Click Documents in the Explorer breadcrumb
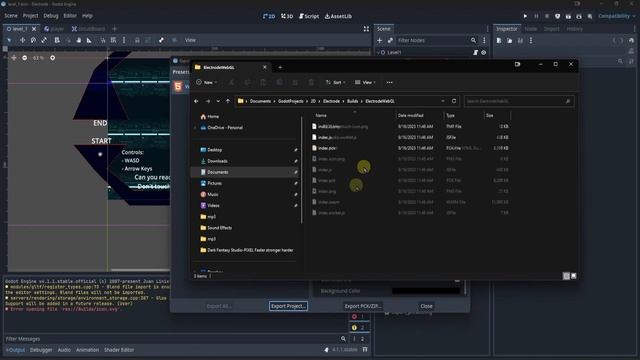 pyautogui.click(x=260, y=101)
